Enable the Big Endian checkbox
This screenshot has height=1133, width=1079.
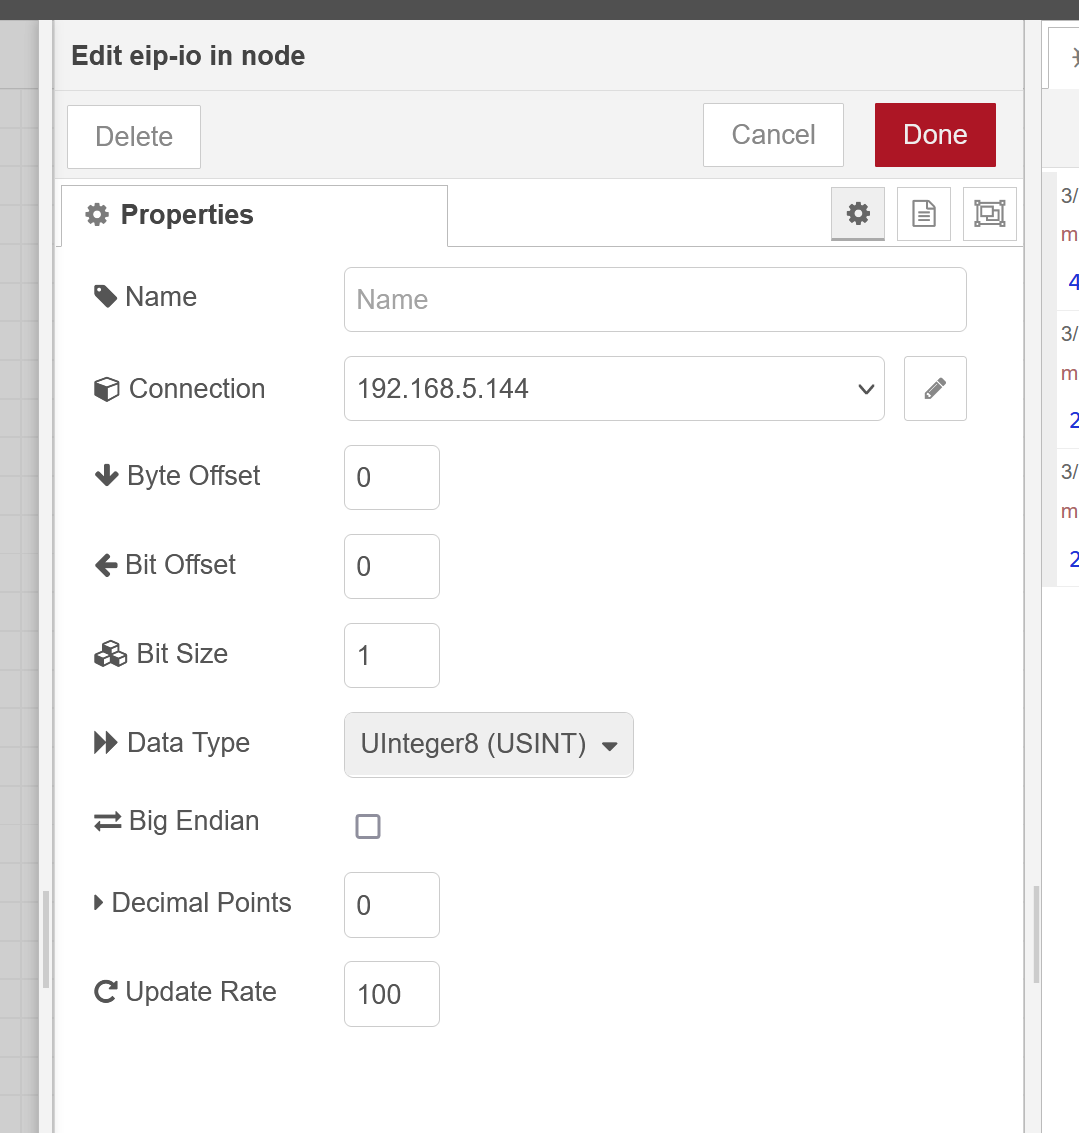pos(368,826)
